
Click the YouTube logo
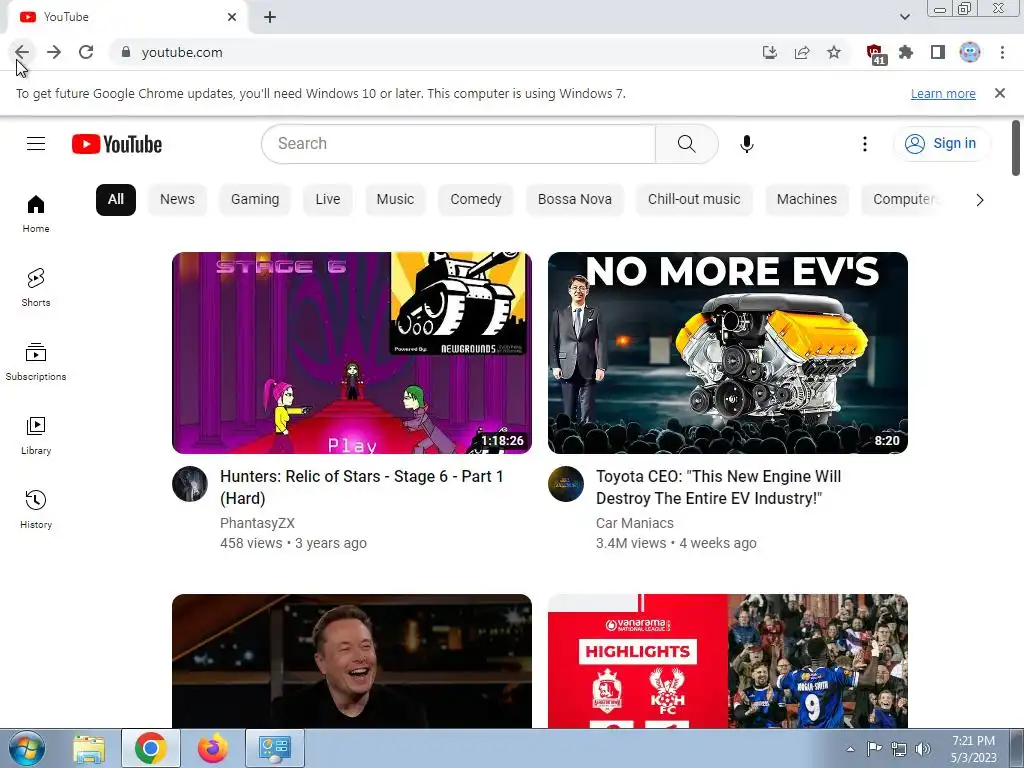tap(117, 144)
